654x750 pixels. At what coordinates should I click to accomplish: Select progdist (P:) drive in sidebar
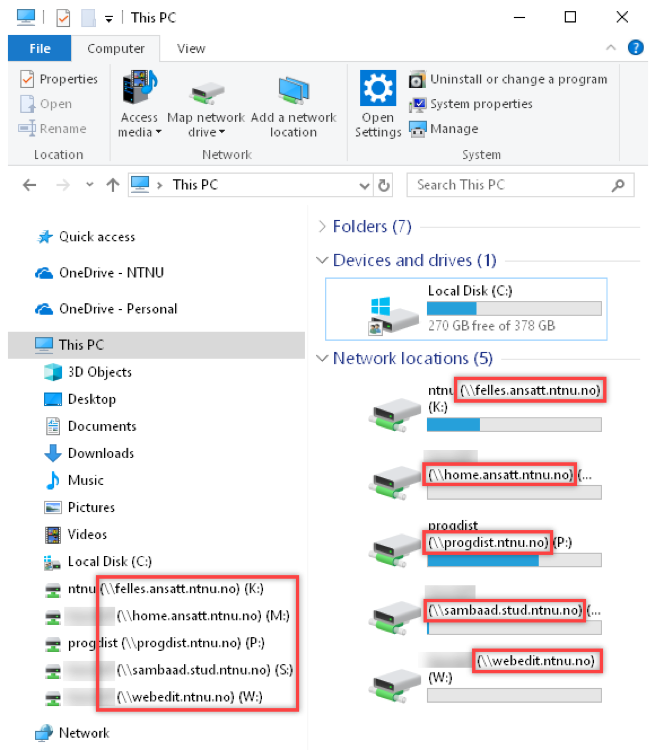[x=155, y=643]
